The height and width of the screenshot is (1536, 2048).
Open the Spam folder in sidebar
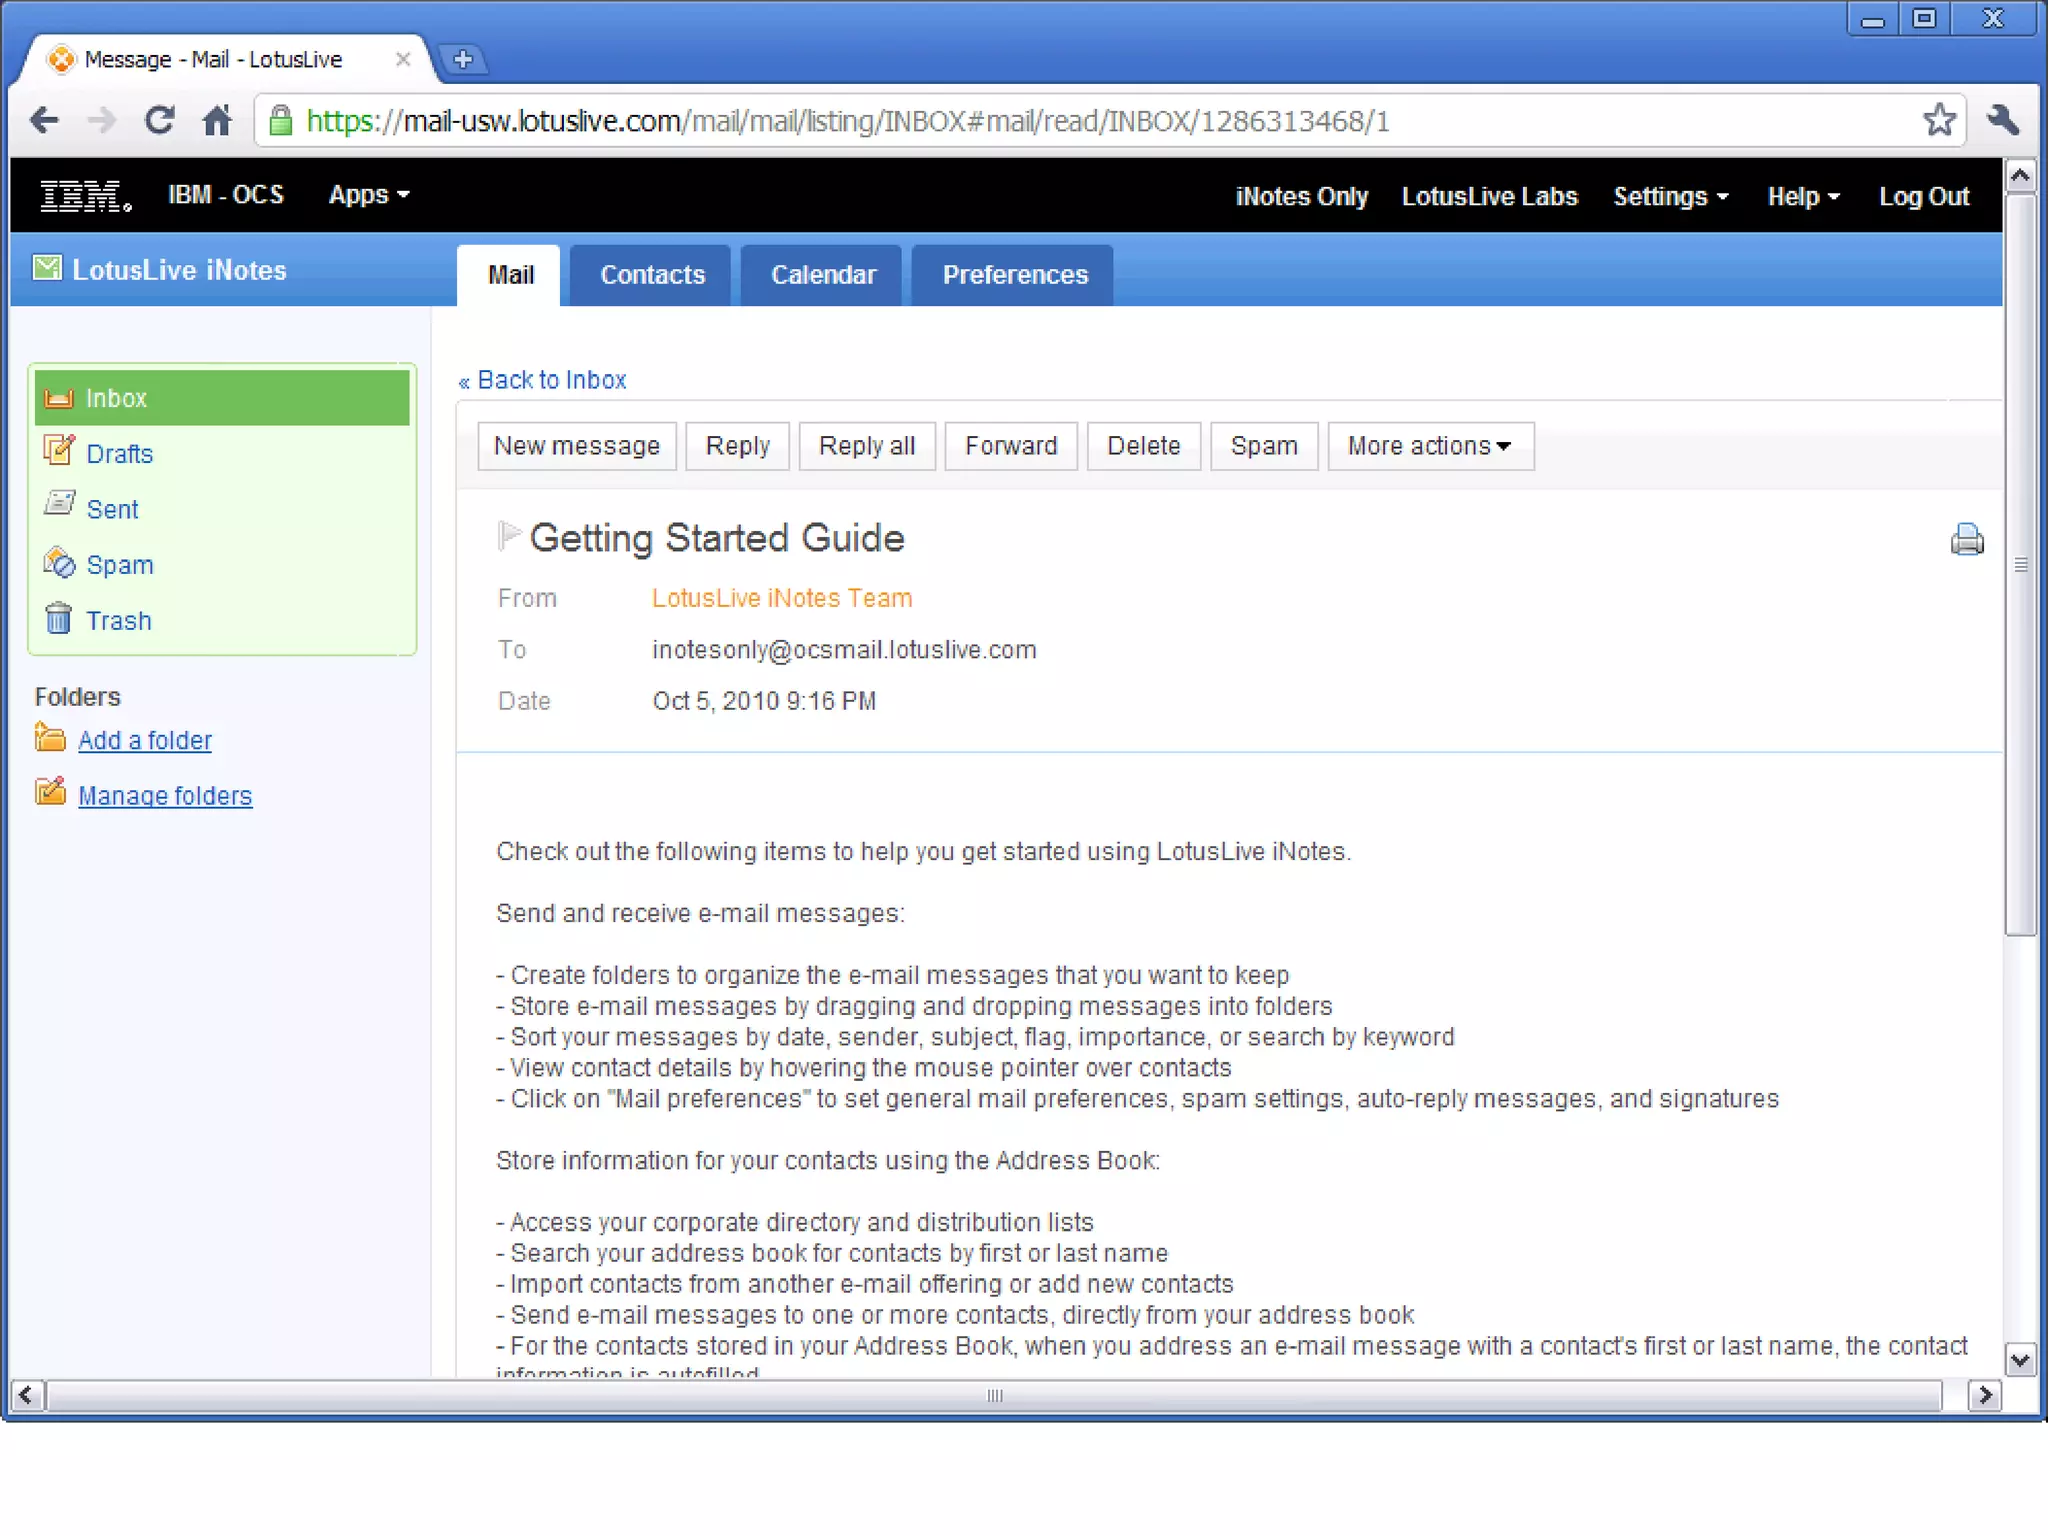(118, 565)
